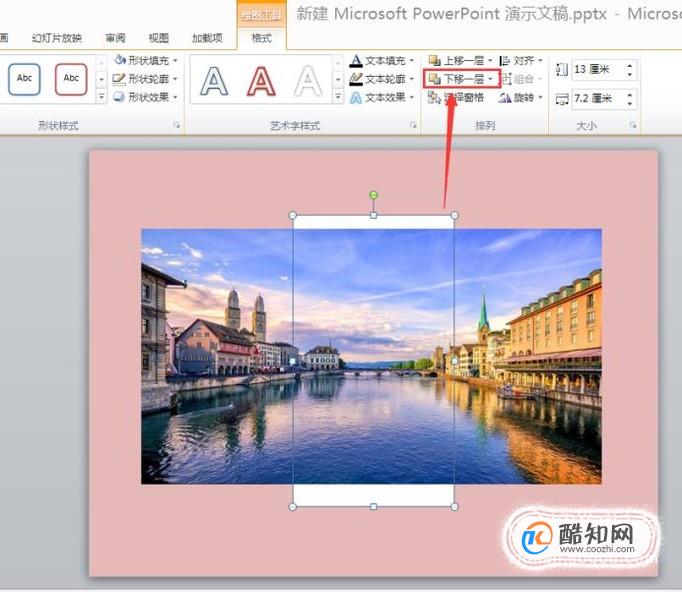Apply the blue outlined Abc shape style
The height and width of the screenshot is (592, 682).
click(x=24, y=79)
